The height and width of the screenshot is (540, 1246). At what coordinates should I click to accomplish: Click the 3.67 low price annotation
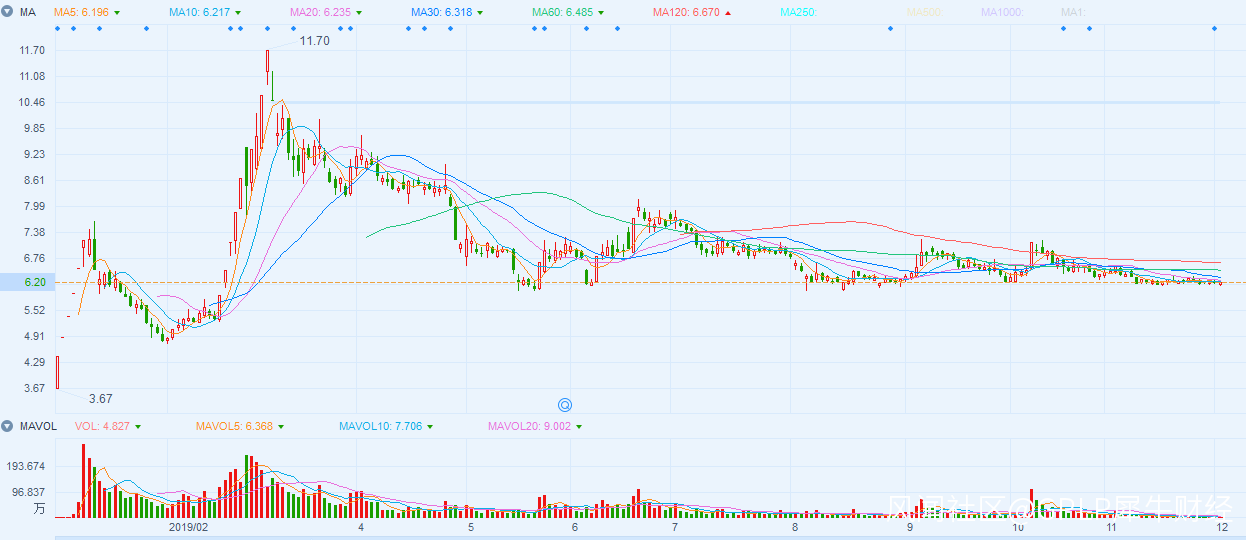tap(101, 398)
